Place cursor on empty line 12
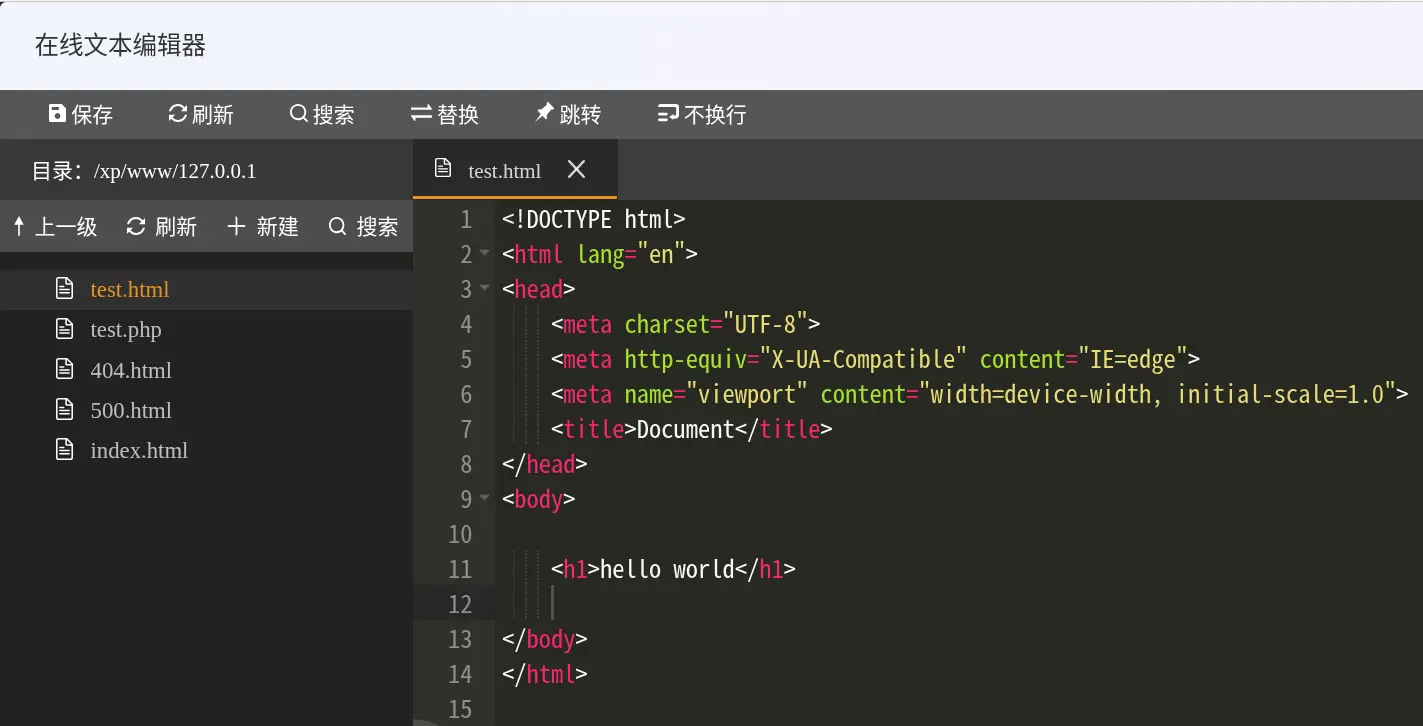Viewport: 1423px width, 726px height. (x=958, y=604)
